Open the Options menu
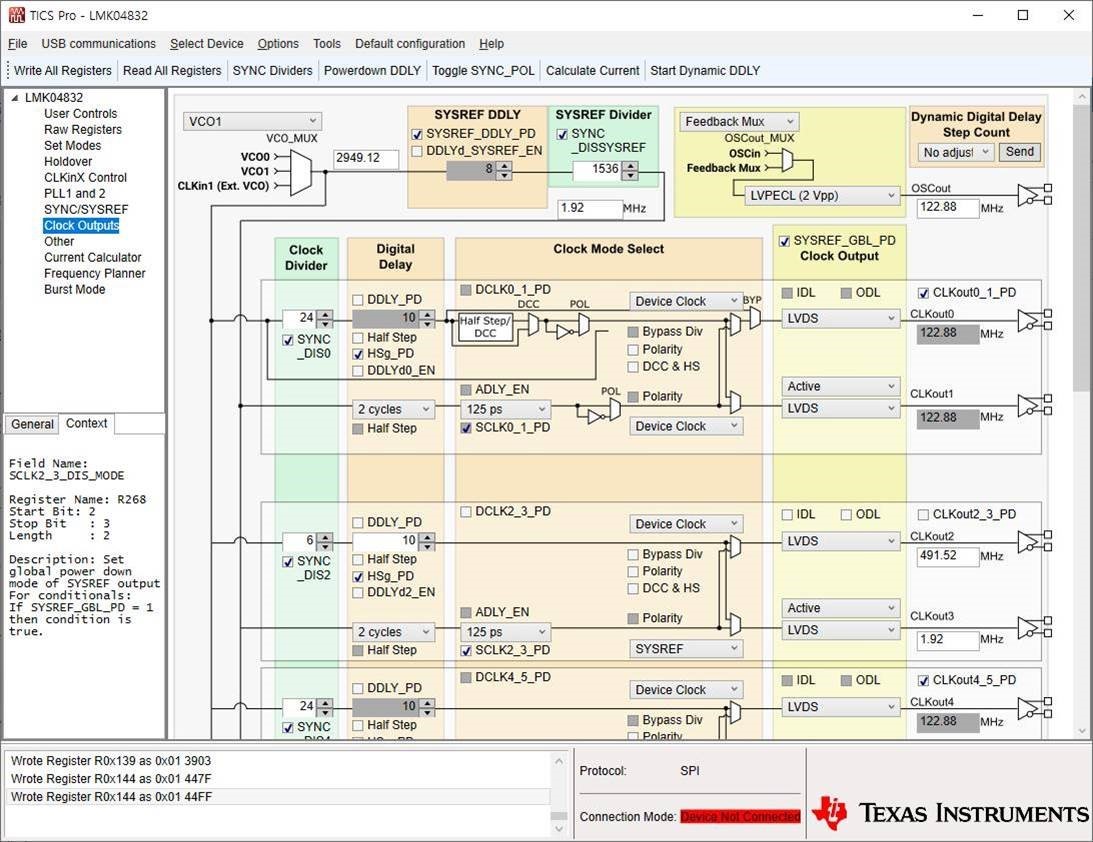The width and height of the screenshot is (1093, 842). pyautogui.click(x=278, y=44)
